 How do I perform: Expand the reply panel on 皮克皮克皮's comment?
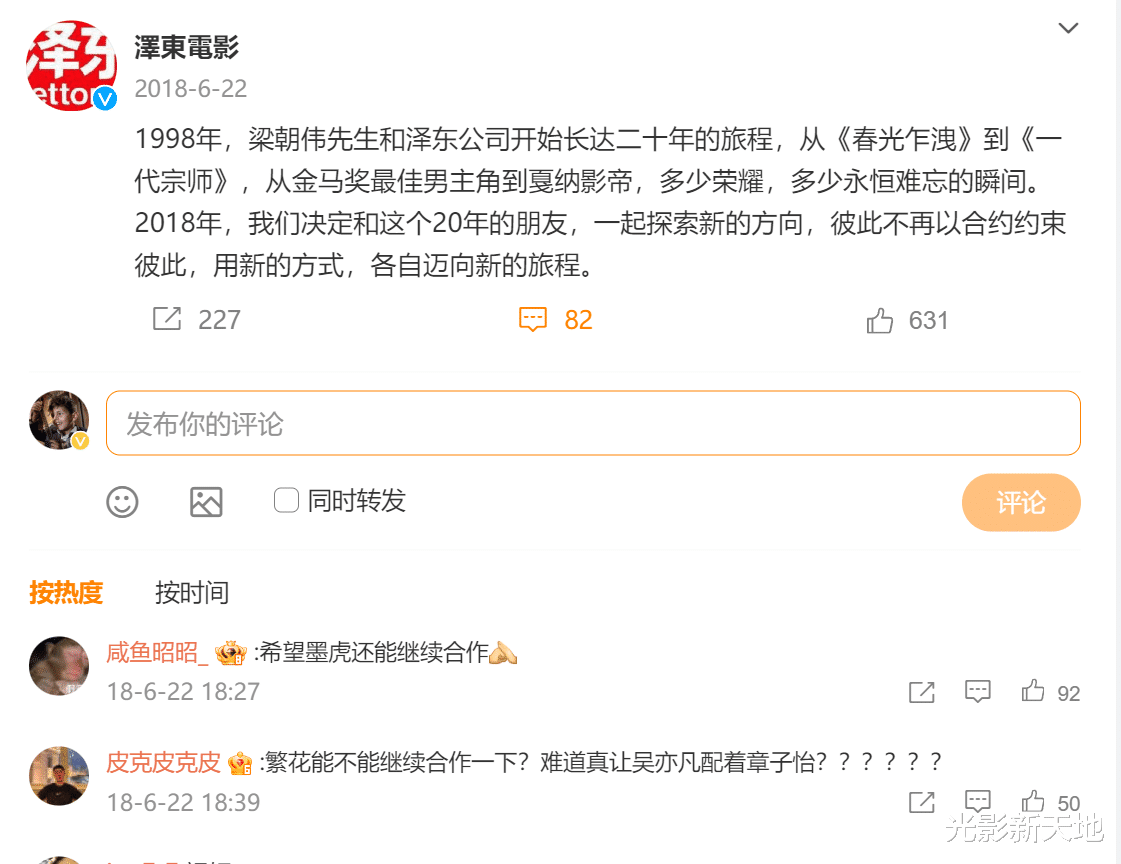click(977, 801)
